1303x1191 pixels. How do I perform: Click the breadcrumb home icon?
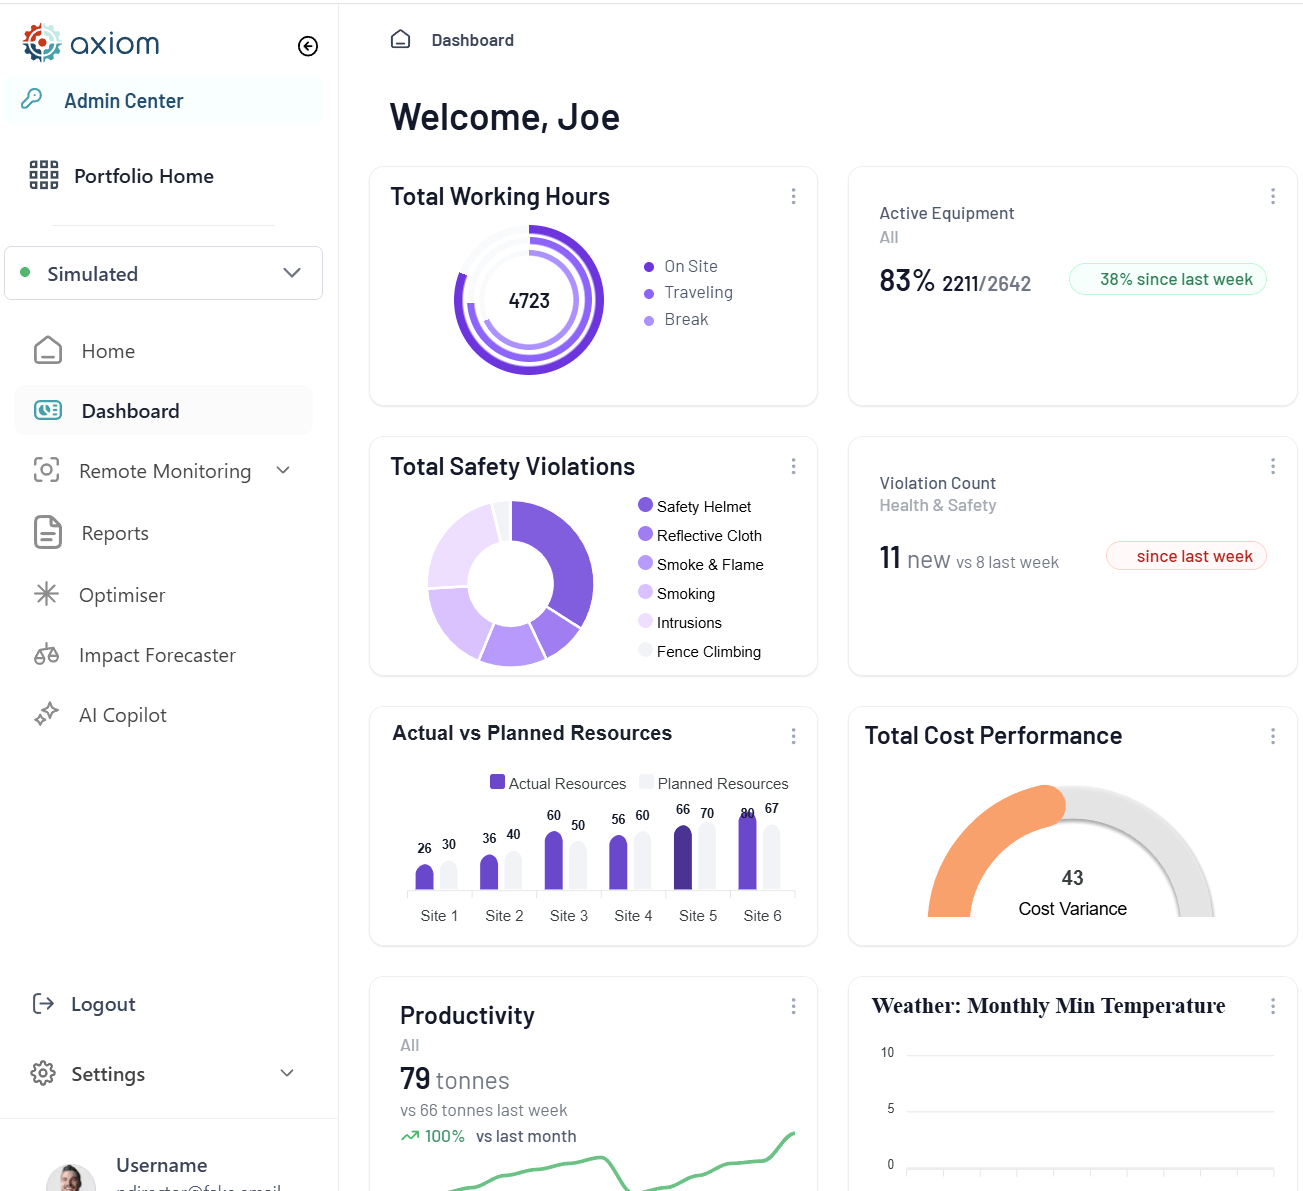(400, 40)
